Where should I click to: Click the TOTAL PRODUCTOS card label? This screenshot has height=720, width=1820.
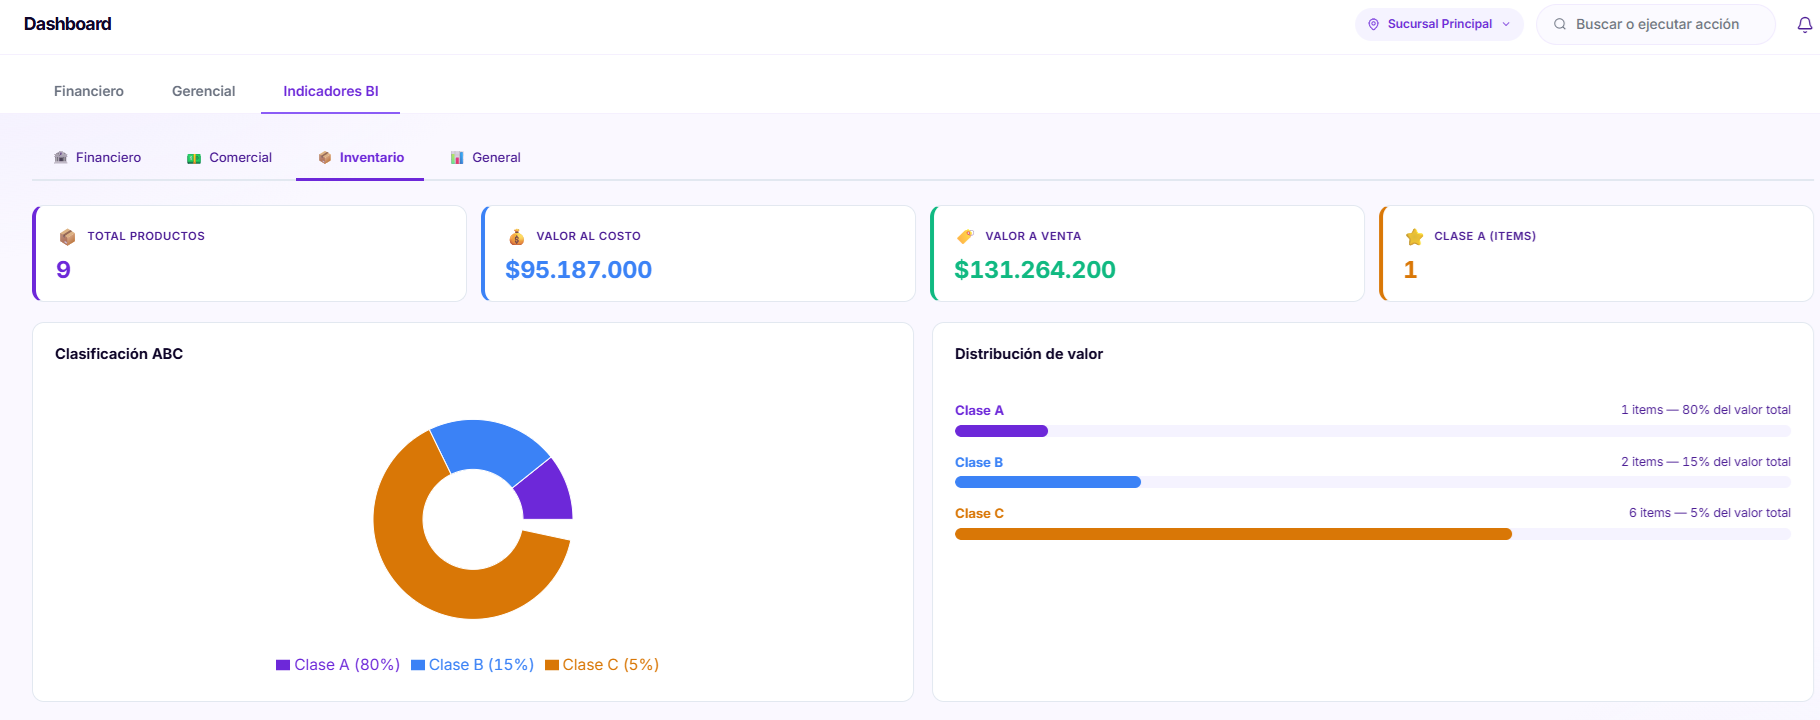[146, 236]
